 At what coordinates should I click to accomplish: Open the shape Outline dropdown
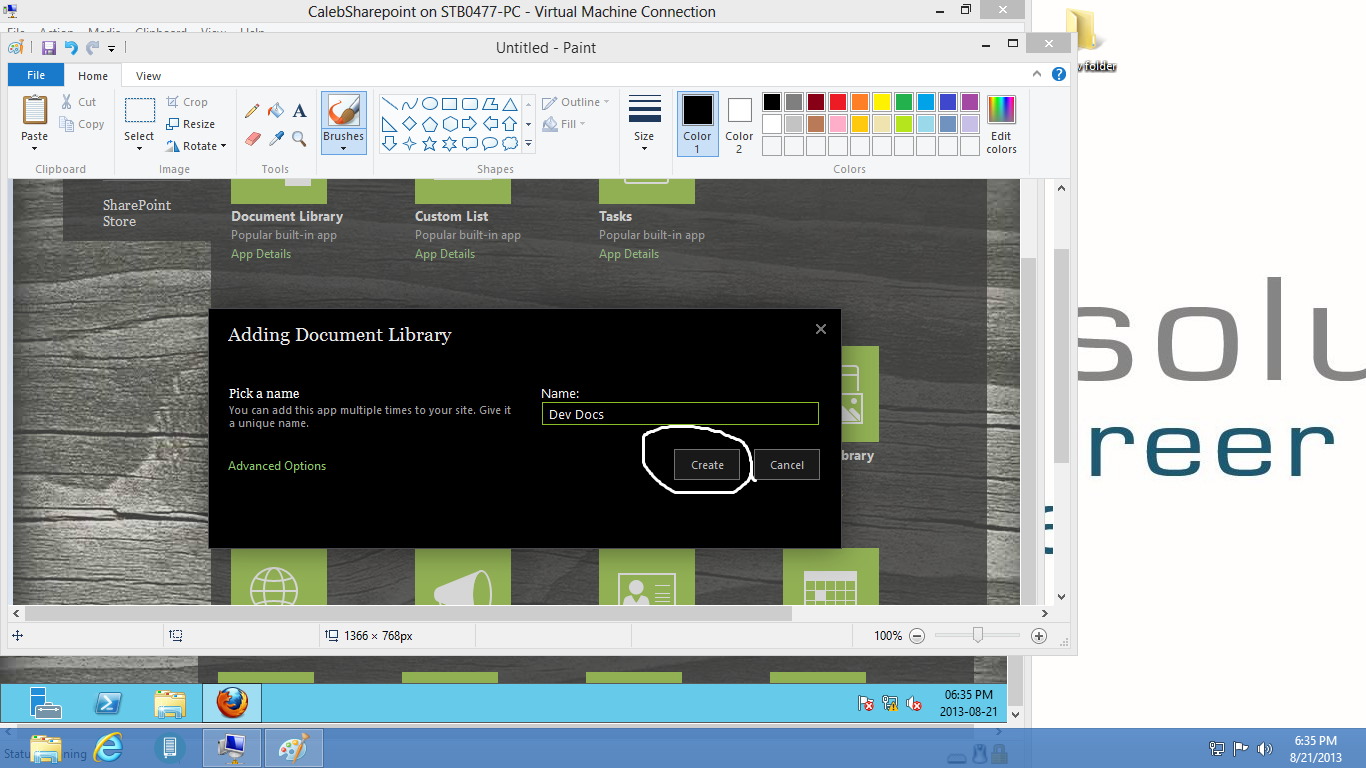[576, 102]
